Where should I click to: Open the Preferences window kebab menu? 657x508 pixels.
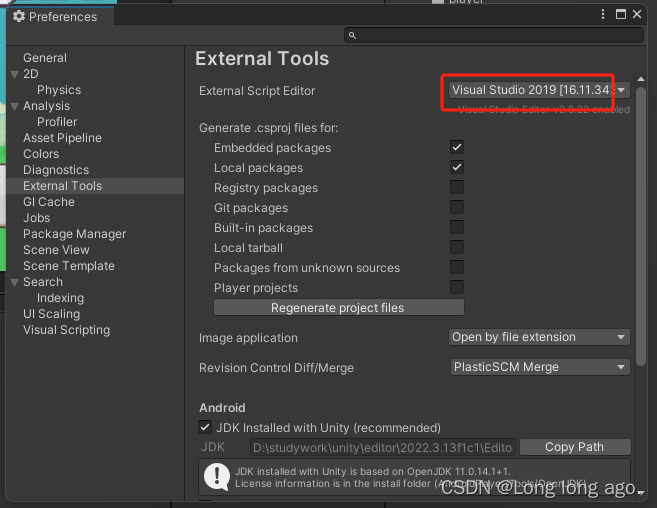pos(603,15)
